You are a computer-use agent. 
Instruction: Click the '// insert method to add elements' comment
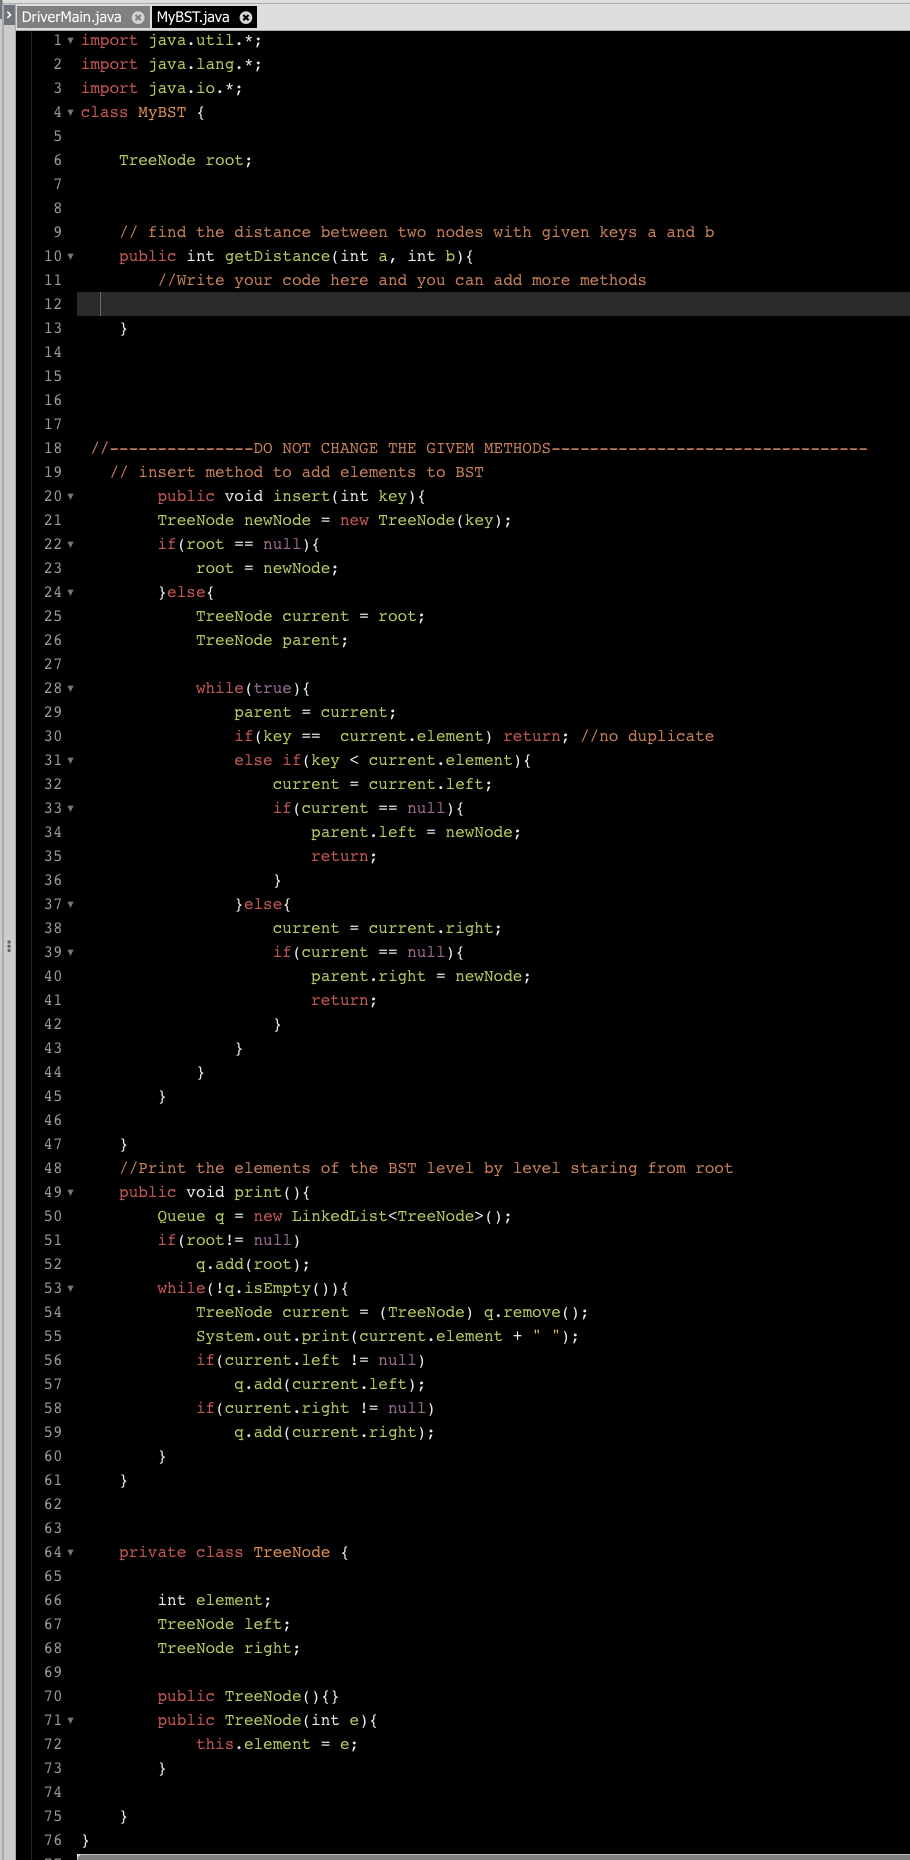pyautogui.click(x=297, y=472)
